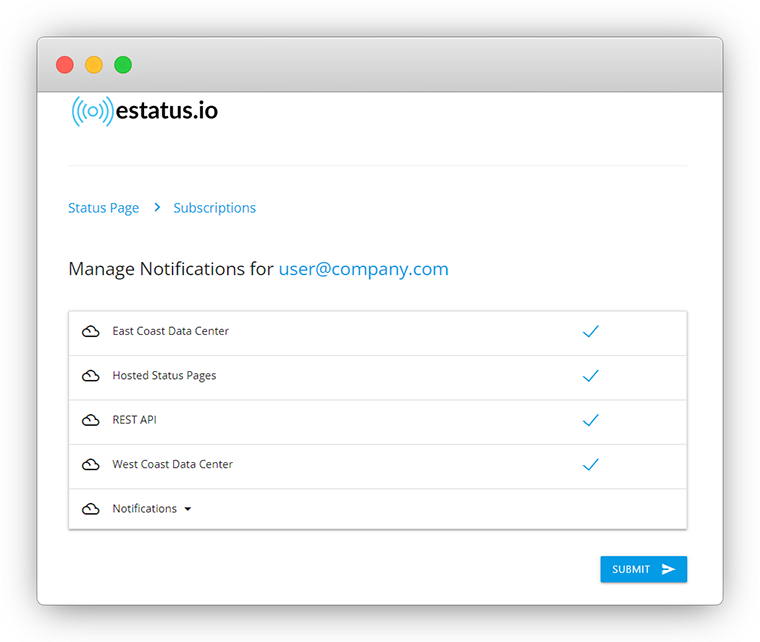Click the cloud icon beside West Coast Data Center

(x=91, y=465)
